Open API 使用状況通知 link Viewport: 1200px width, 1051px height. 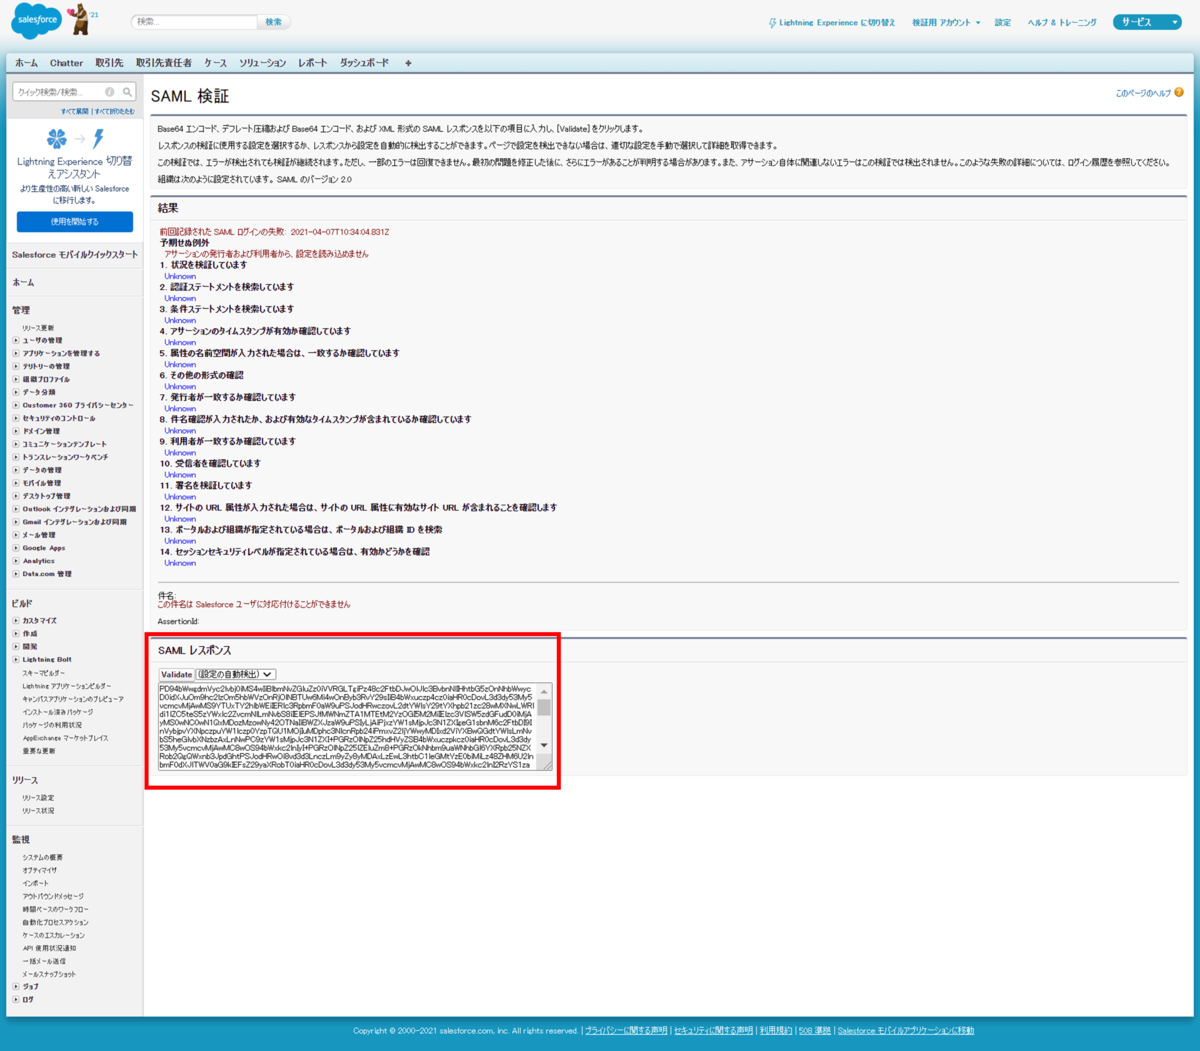pyautogui.click(x=49, y=948)
